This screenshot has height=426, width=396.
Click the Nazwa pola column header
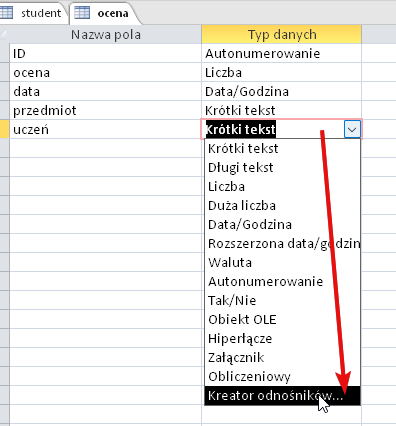(x=105, y=34)
